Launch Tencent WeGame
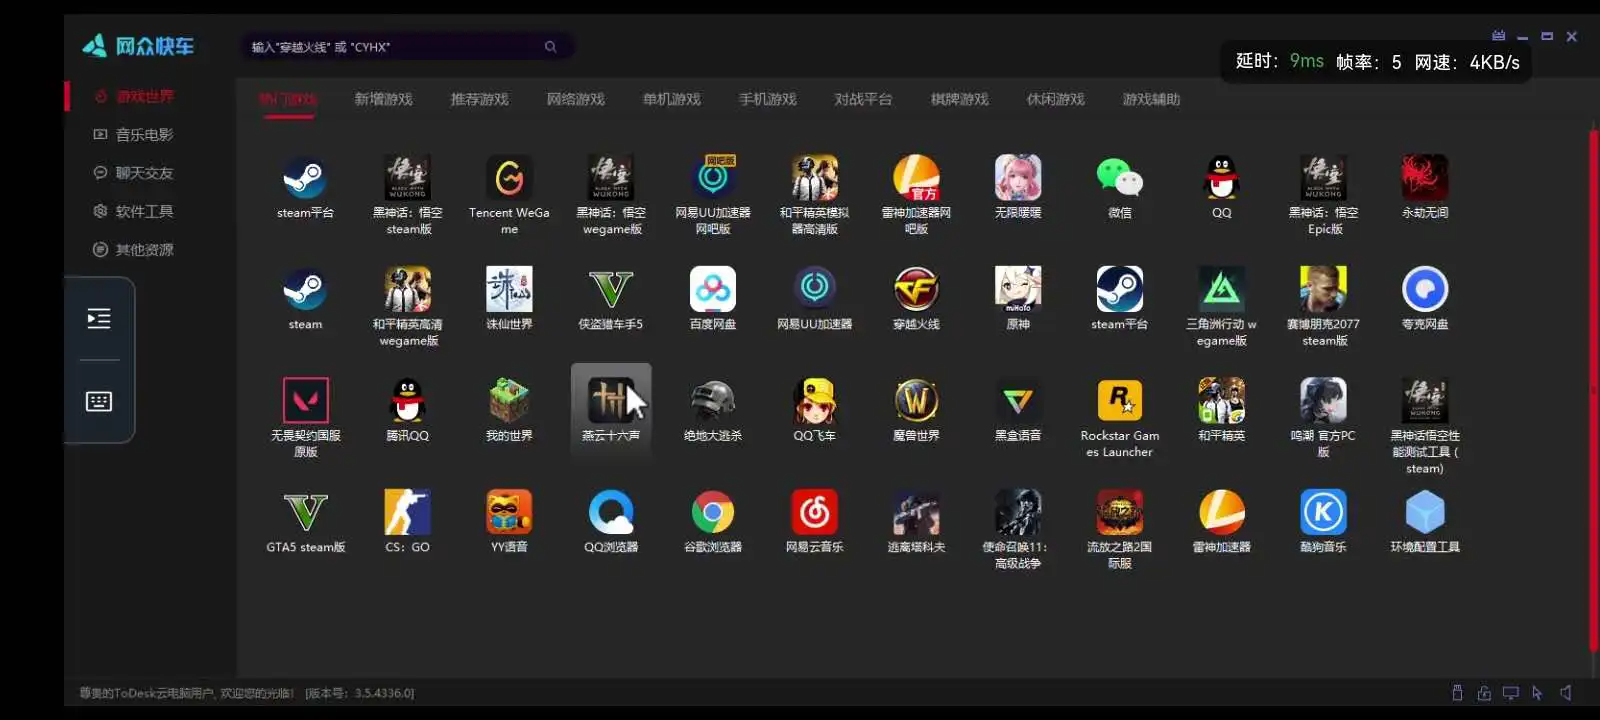Viewport: 1600px width, 720px height. pos(509,178)
